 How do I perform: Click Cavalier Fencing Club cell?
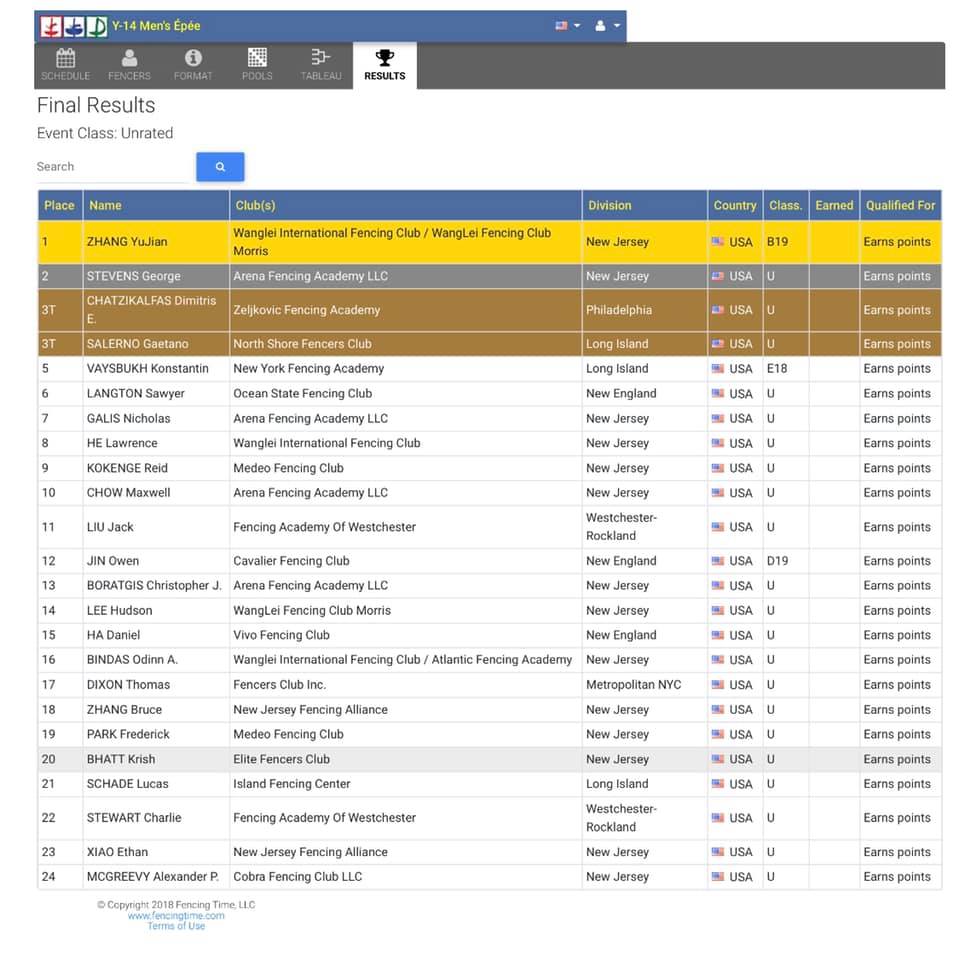405,561
